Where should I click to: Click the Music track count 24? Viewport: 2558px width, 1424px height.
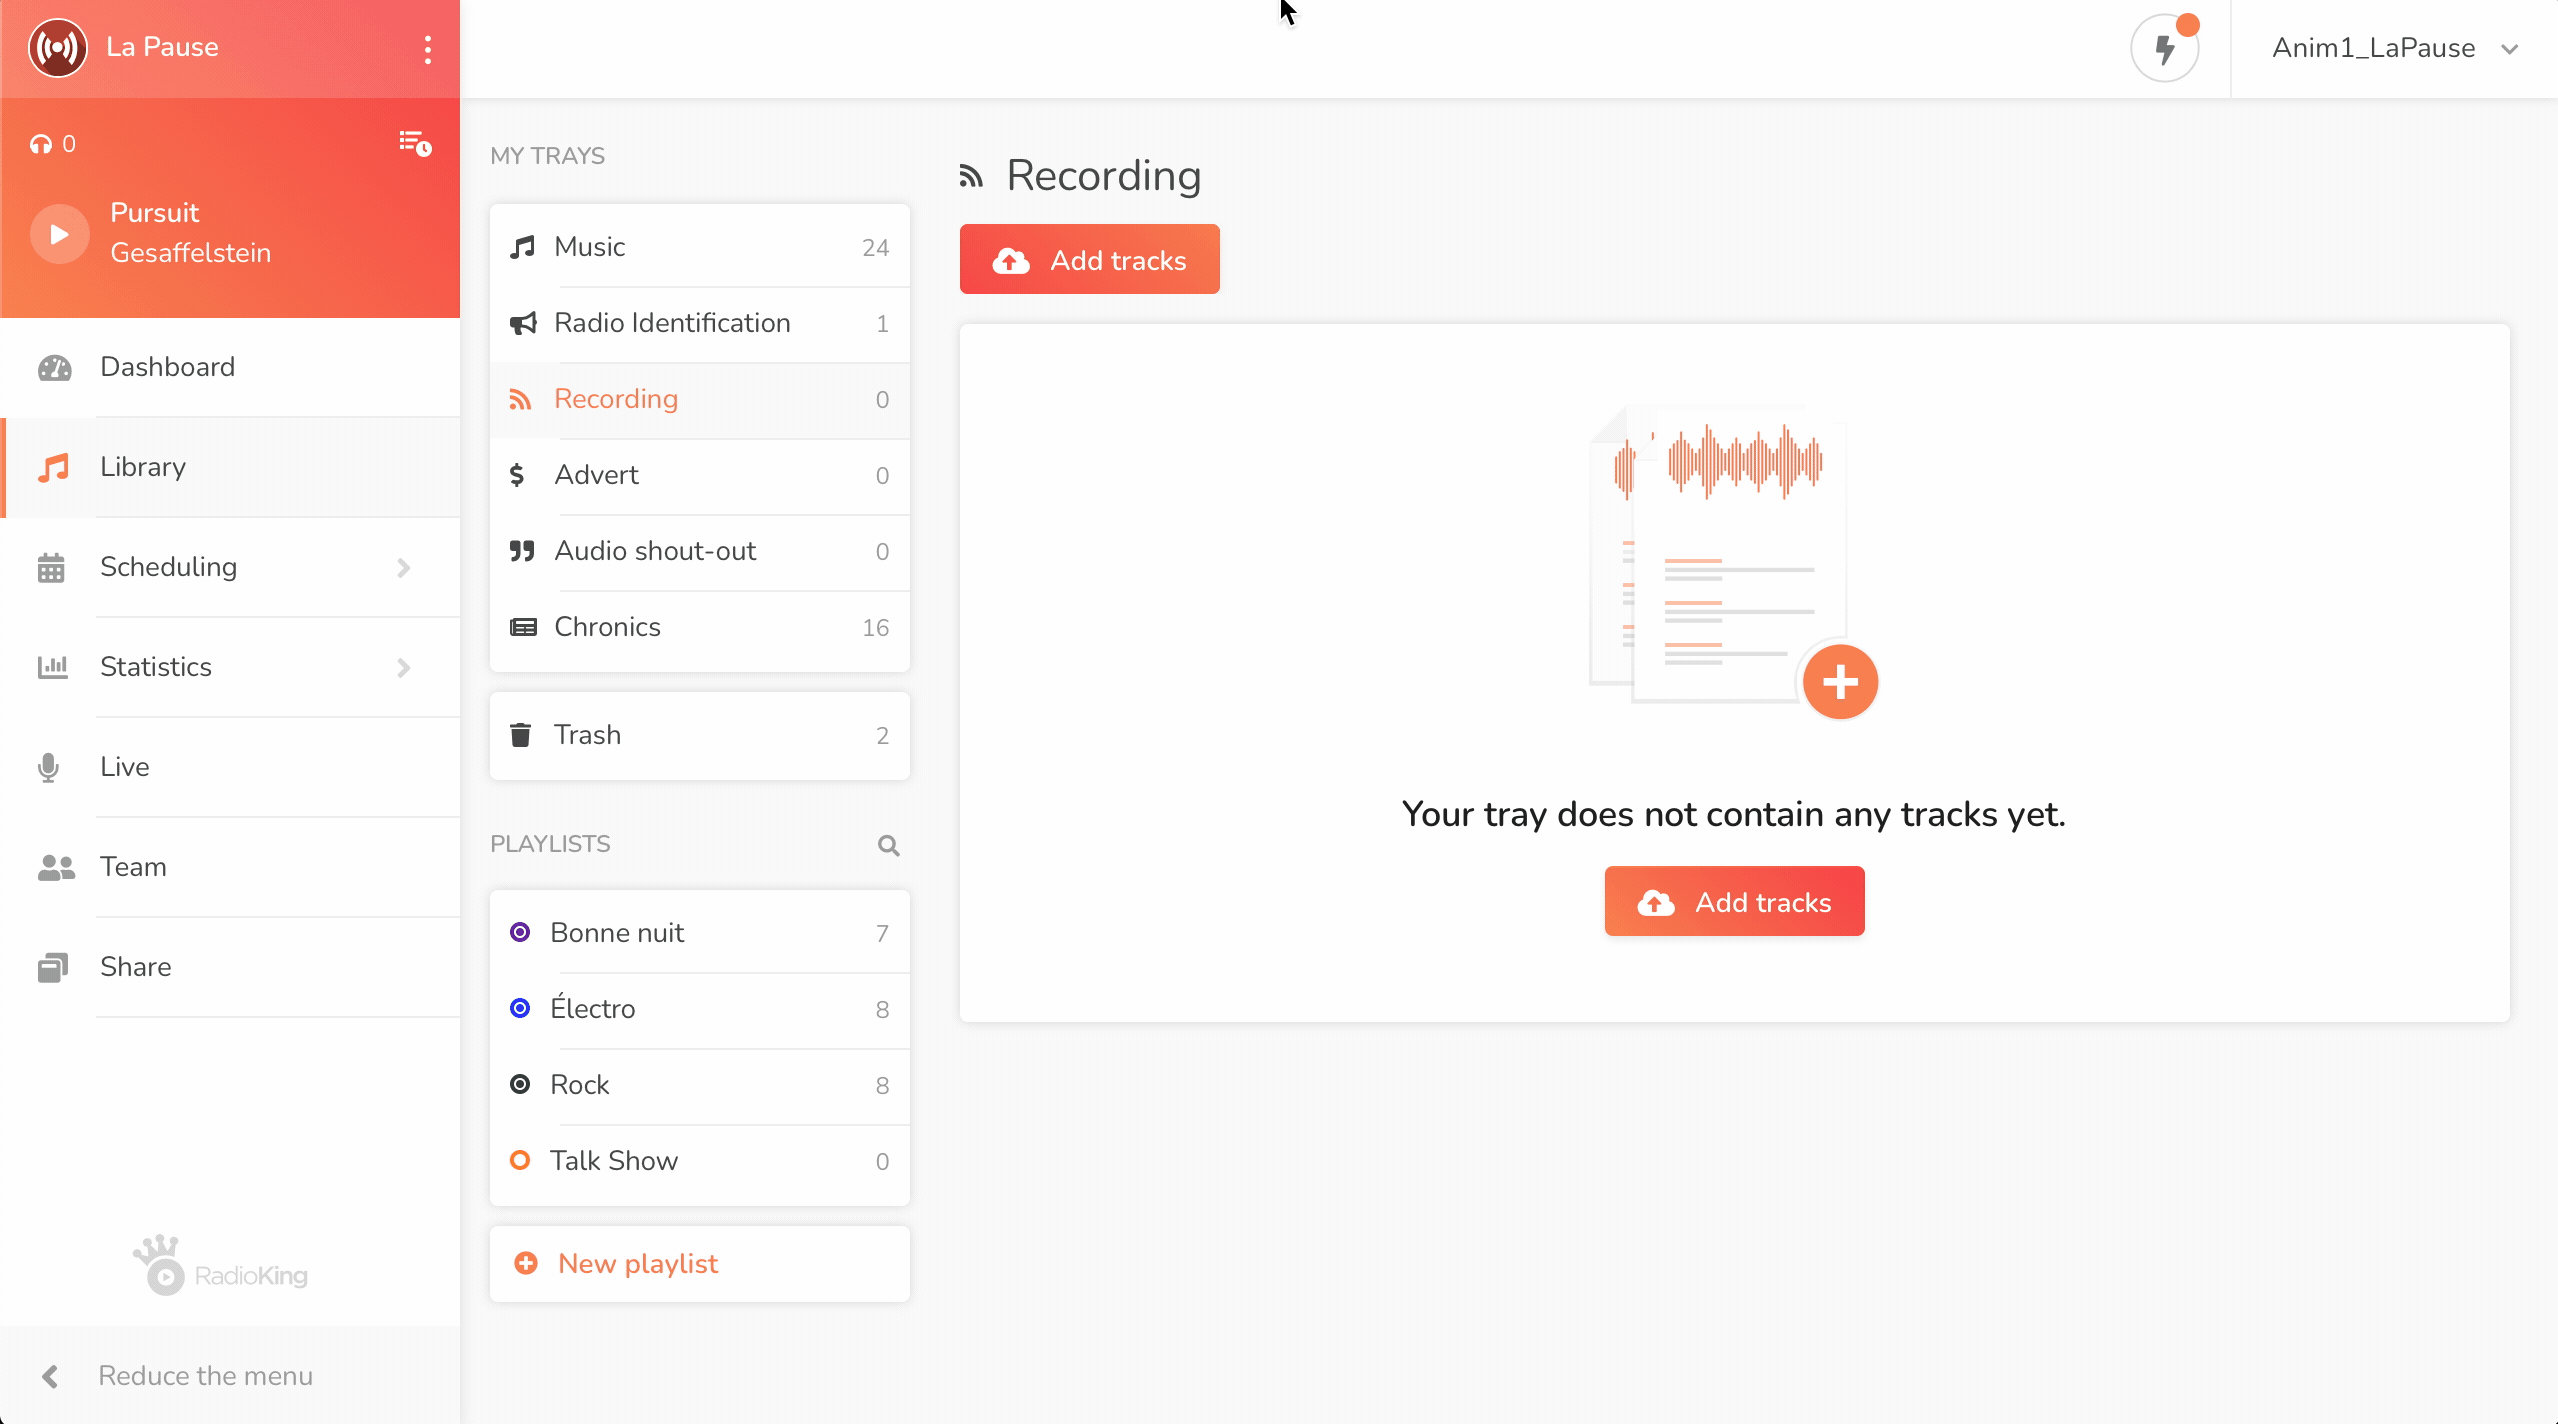[875, 248]
